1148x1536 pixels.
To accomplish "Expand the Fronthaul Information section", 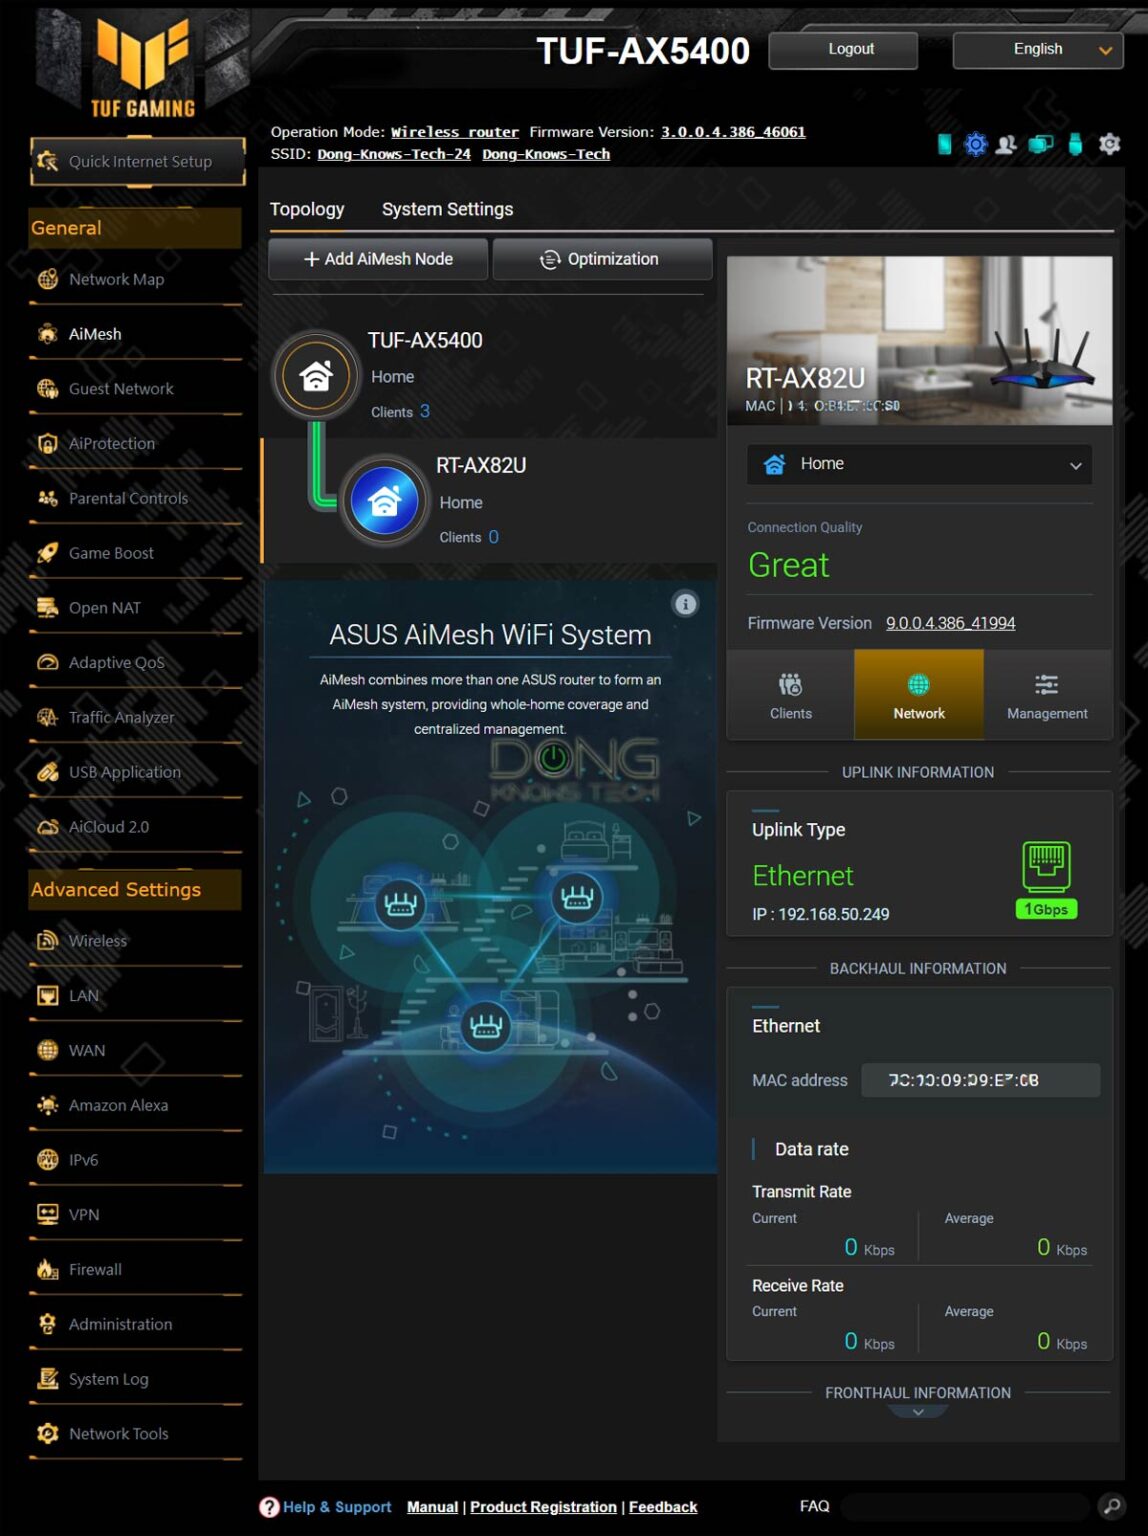I will [917, 1411].
